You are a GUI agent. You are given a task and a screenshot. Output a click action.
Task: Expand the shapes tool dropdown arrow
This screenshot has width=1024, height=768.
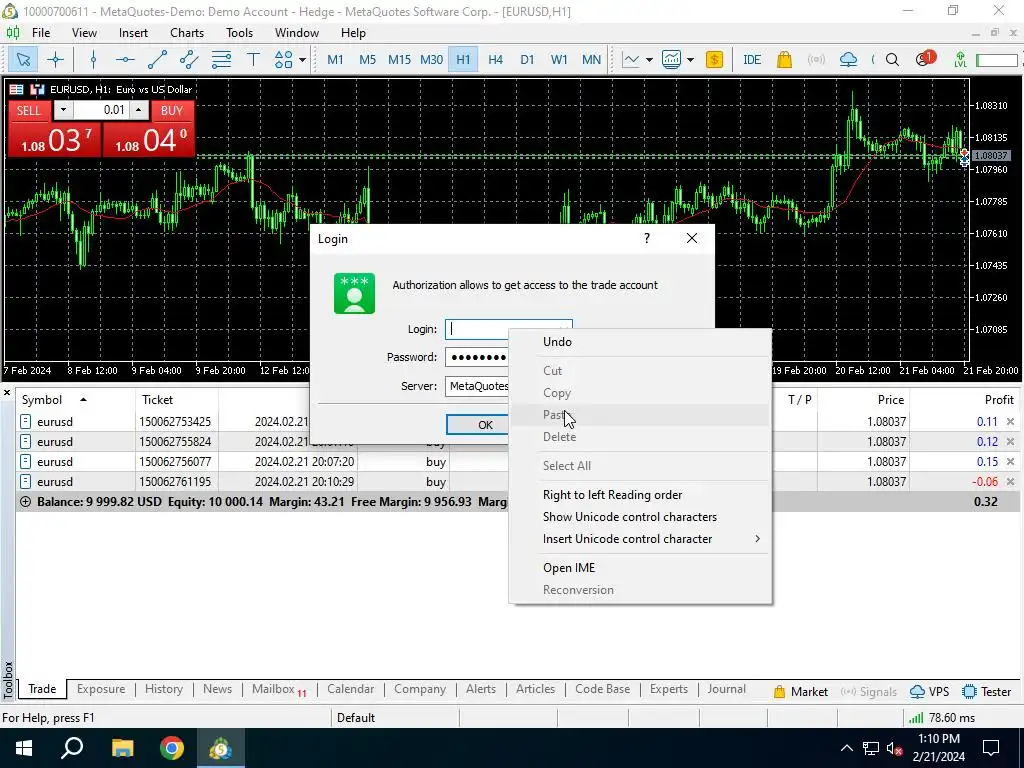point(302,60)
